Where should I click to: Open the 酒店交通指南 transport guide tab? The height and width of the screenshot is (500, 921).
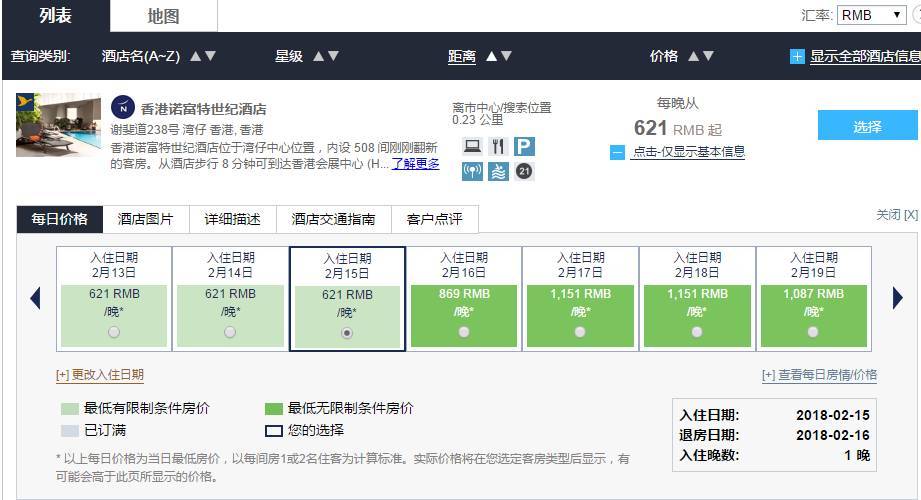[x=334, y=220]
